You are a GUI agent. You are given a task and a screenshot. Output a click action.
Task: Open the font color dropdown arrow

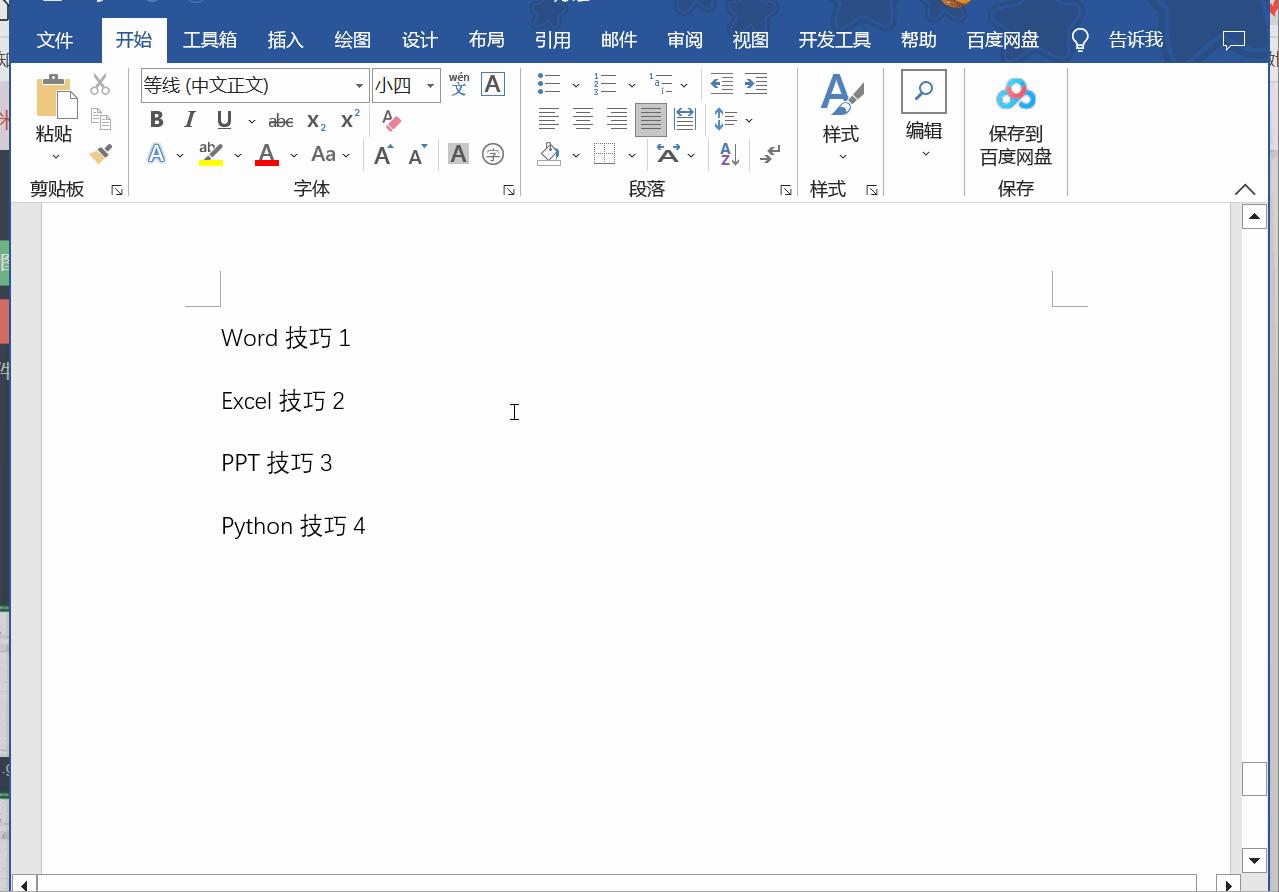point(293,155)
